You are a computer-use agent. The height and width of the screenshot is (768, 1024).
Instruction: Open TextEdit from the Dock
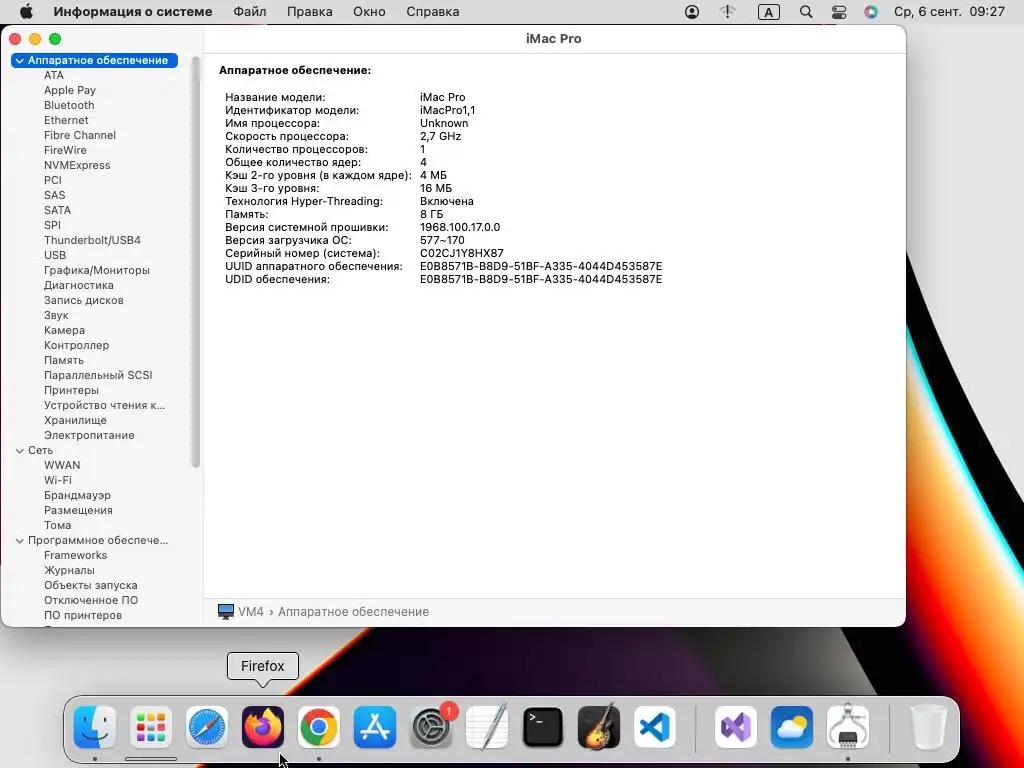click(x=487, y=727)
